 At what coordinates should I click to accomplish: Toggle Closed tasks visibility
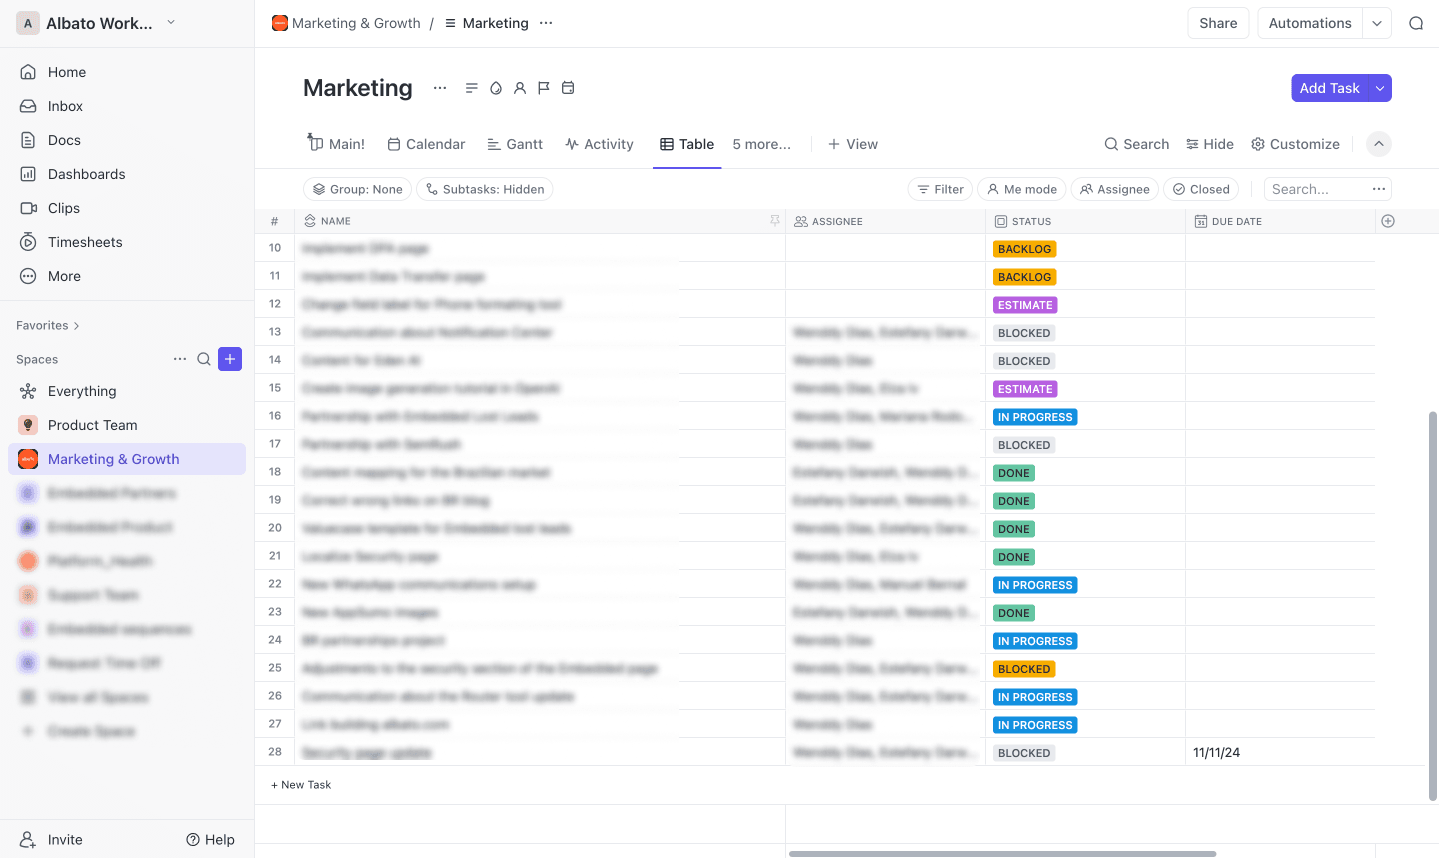tap(1201, 189)
